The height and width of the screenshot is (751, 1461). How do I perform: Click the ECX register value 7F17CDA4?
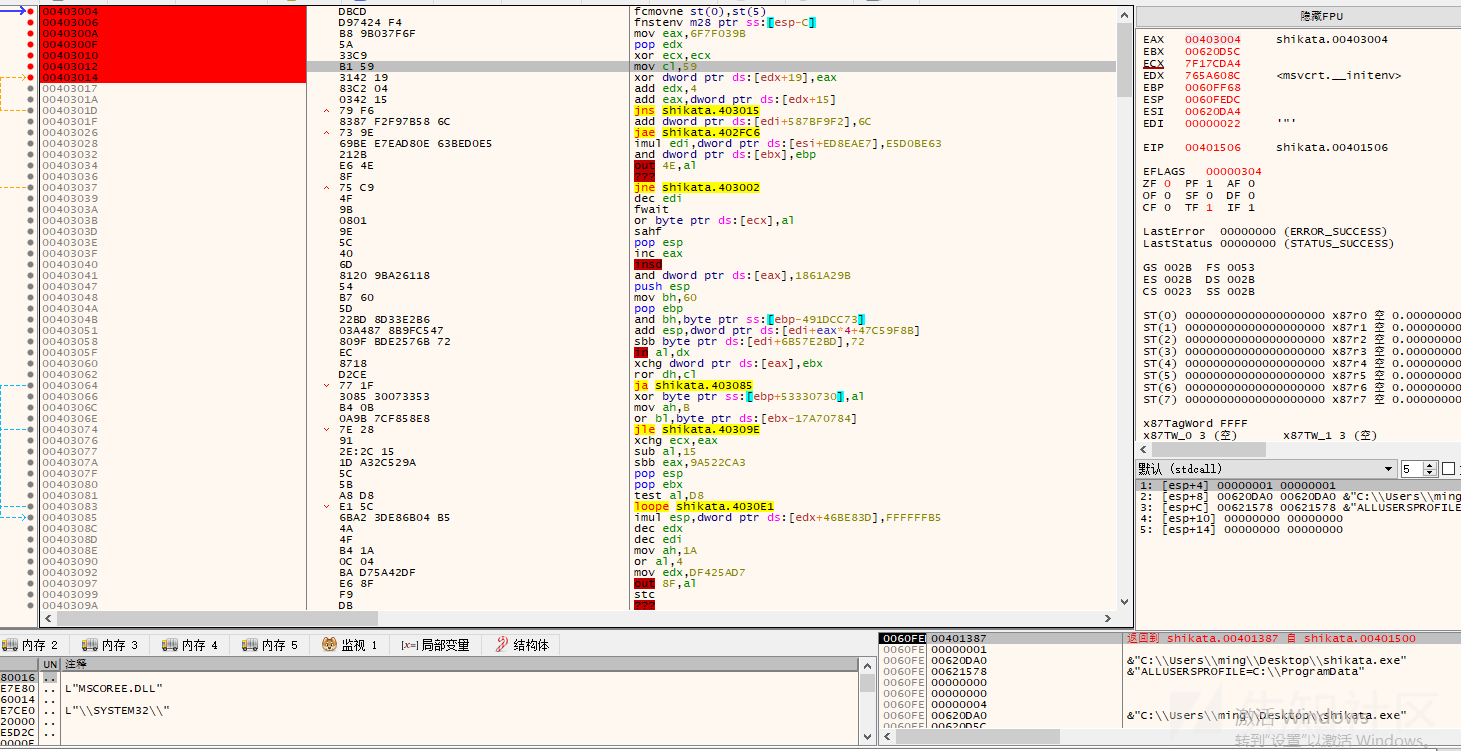tap(1215, 63)
